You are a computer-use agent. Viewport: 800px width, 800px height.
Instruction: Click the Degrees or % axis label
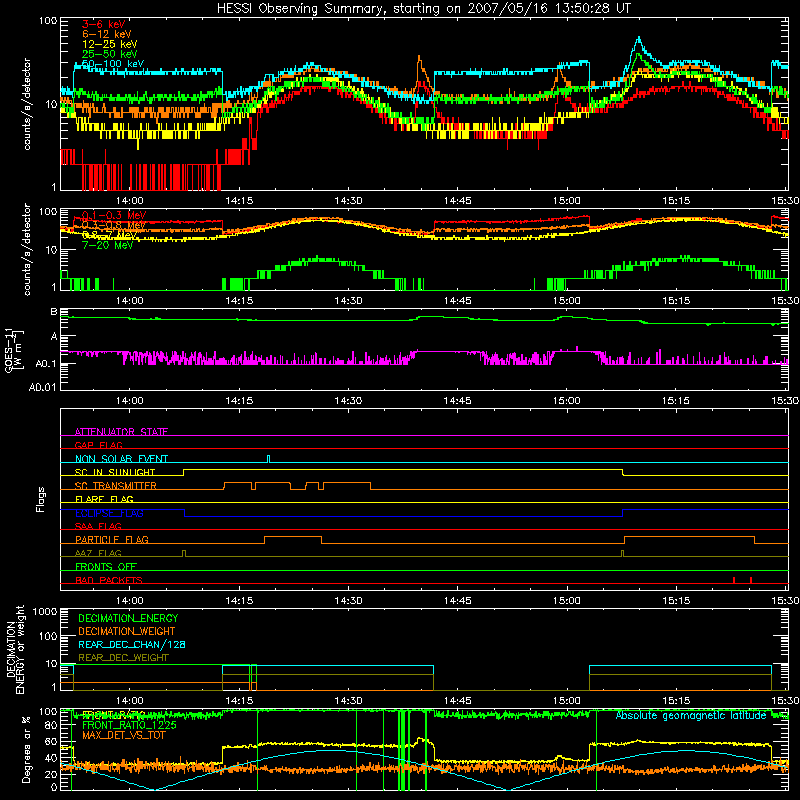(26, 749)
